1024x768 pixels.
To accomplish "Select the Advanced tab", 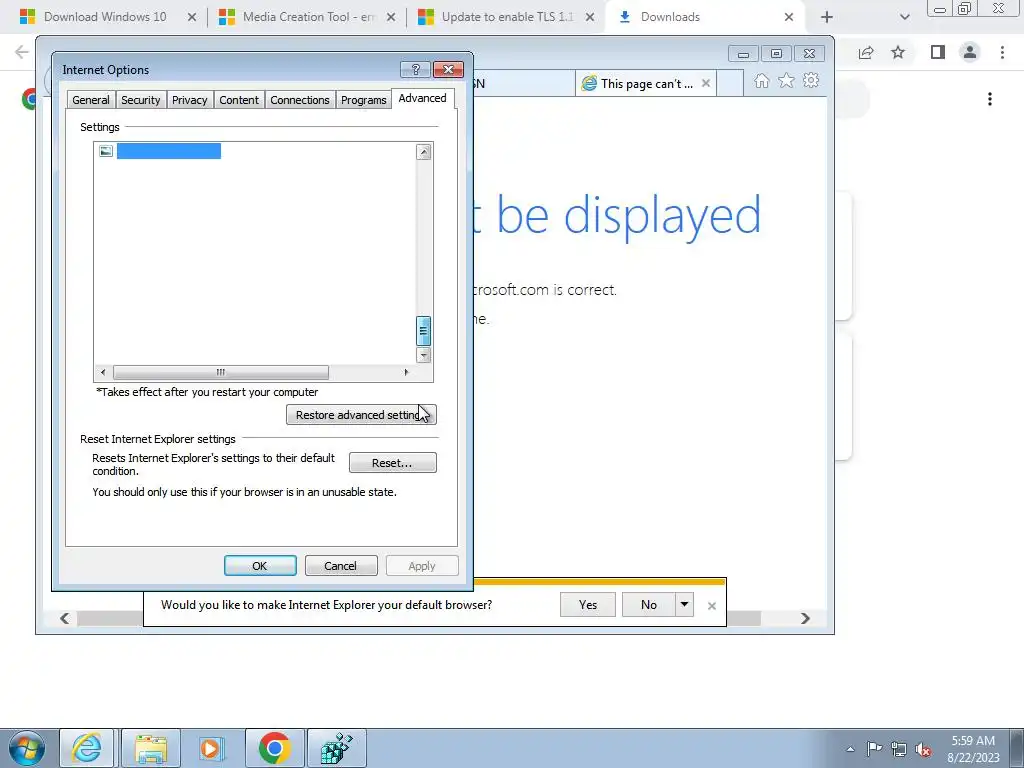I will (x=423, y=98).
